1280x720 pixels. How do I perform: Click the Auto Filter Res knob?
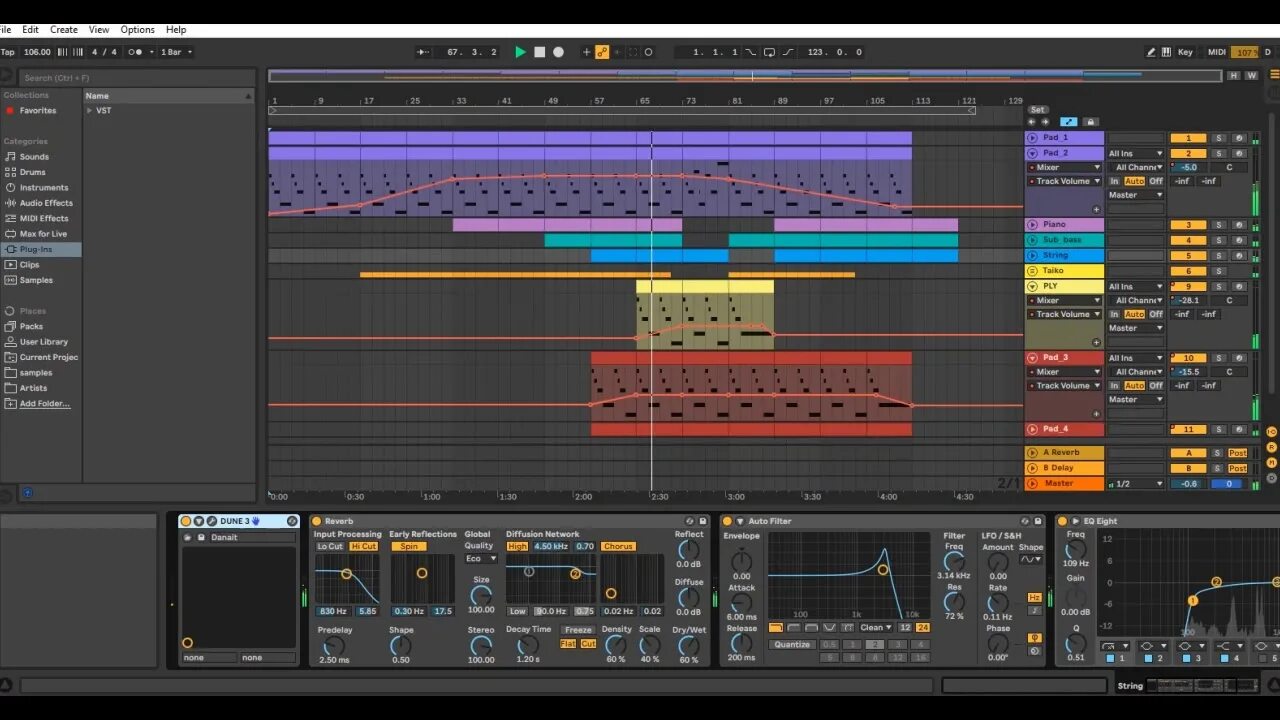click(955, 602)
